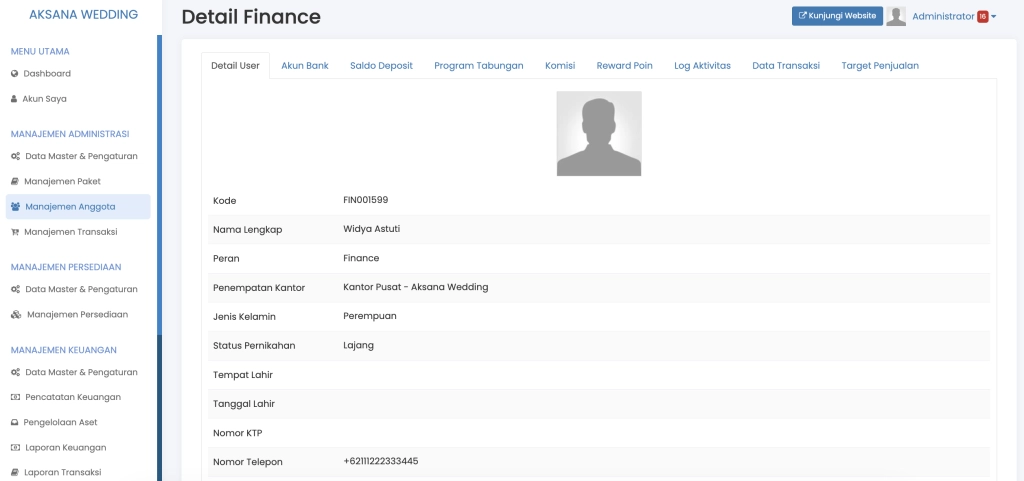Click the Dashboard globe icon in sidebar
1024x481 pixels.
14,74
